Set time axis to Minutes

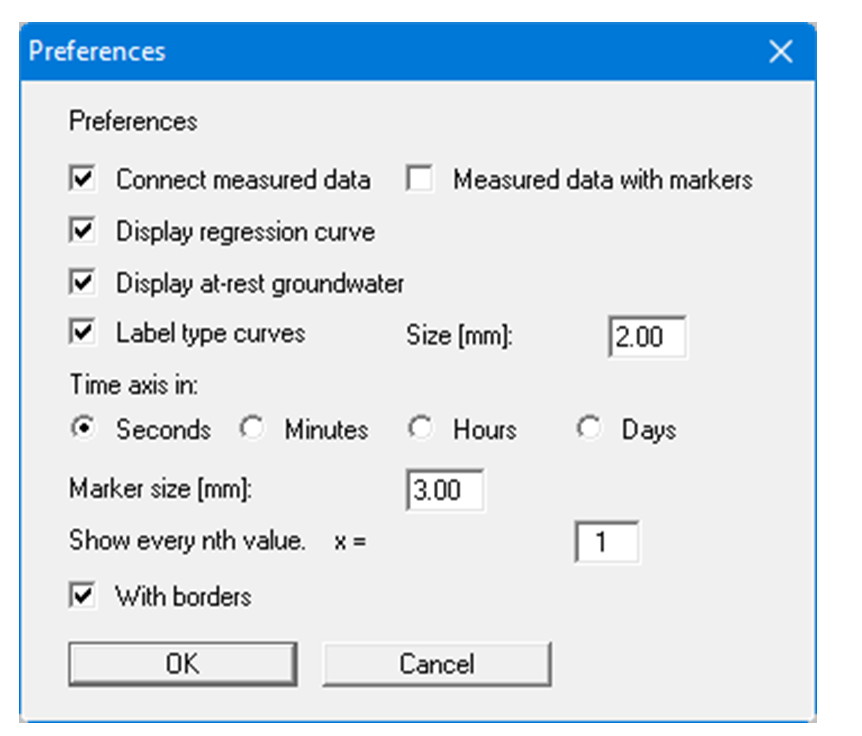pos(251,430)
